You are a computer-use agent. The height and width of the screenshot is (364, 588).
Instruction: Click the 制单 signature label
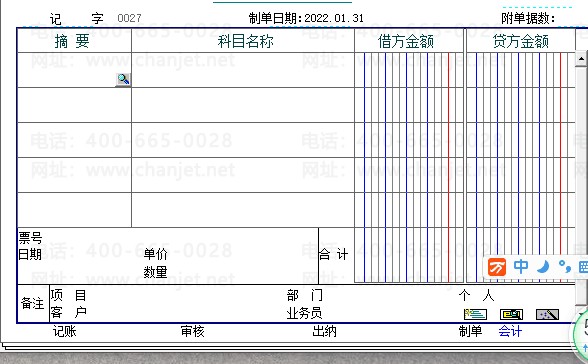pos(470,331)
